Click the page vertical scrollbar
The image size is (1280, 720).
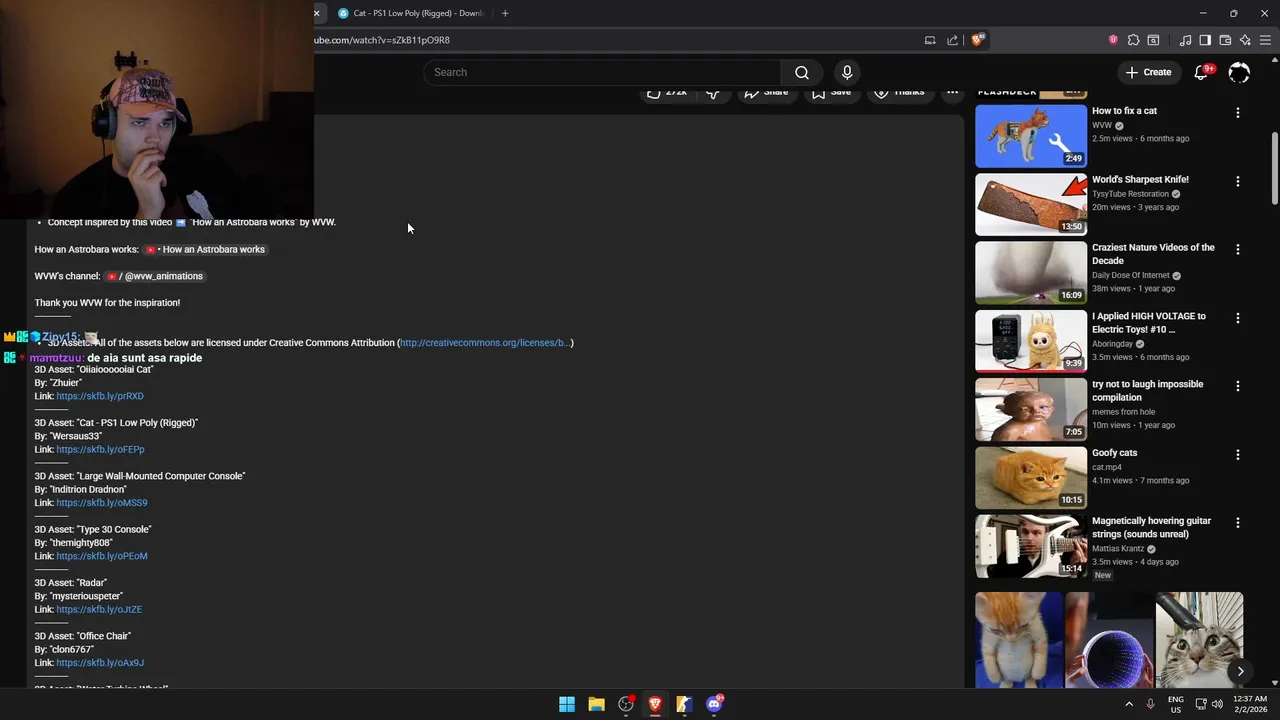1274,170
